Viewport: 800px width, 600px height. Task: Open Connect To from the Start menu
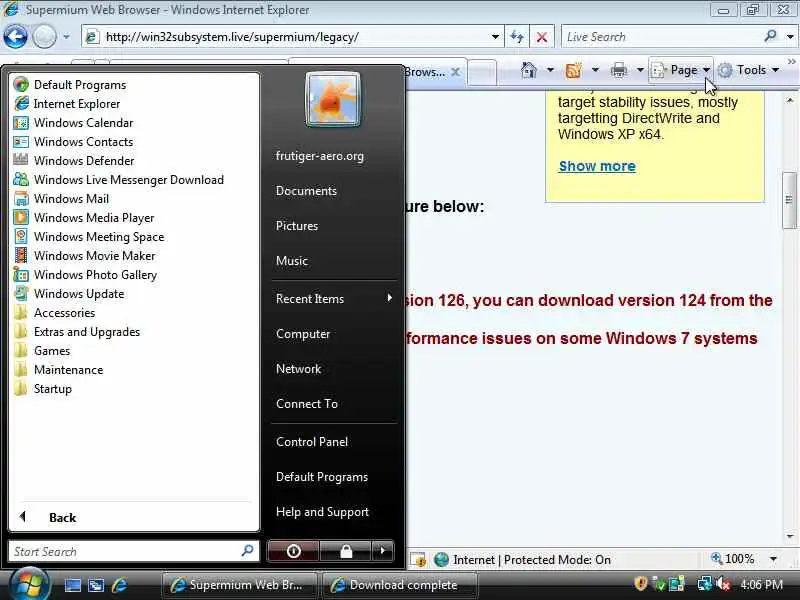tap(307, 404)
